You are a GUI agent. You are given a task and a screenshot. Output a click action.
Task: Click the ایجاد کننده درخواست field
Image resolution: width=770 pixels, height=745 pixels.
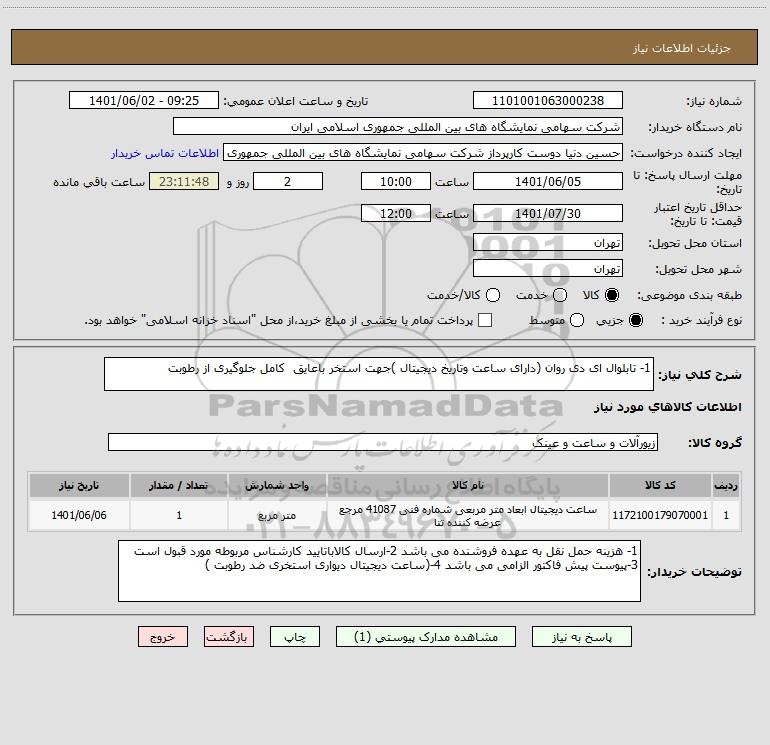point(423,153)
